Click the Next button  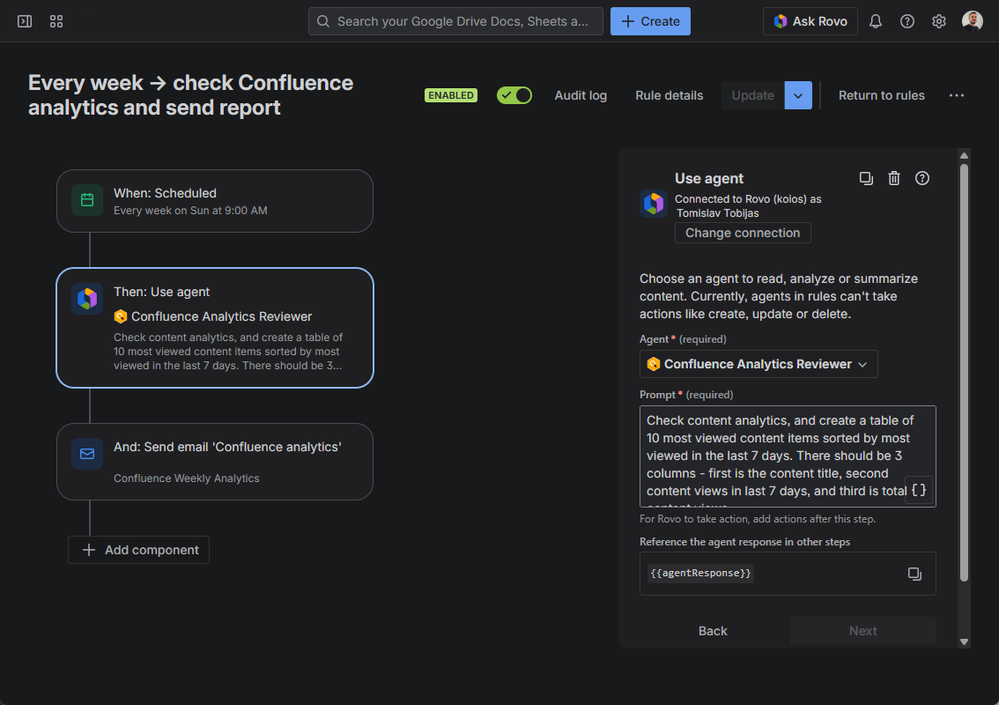(863, 630)
